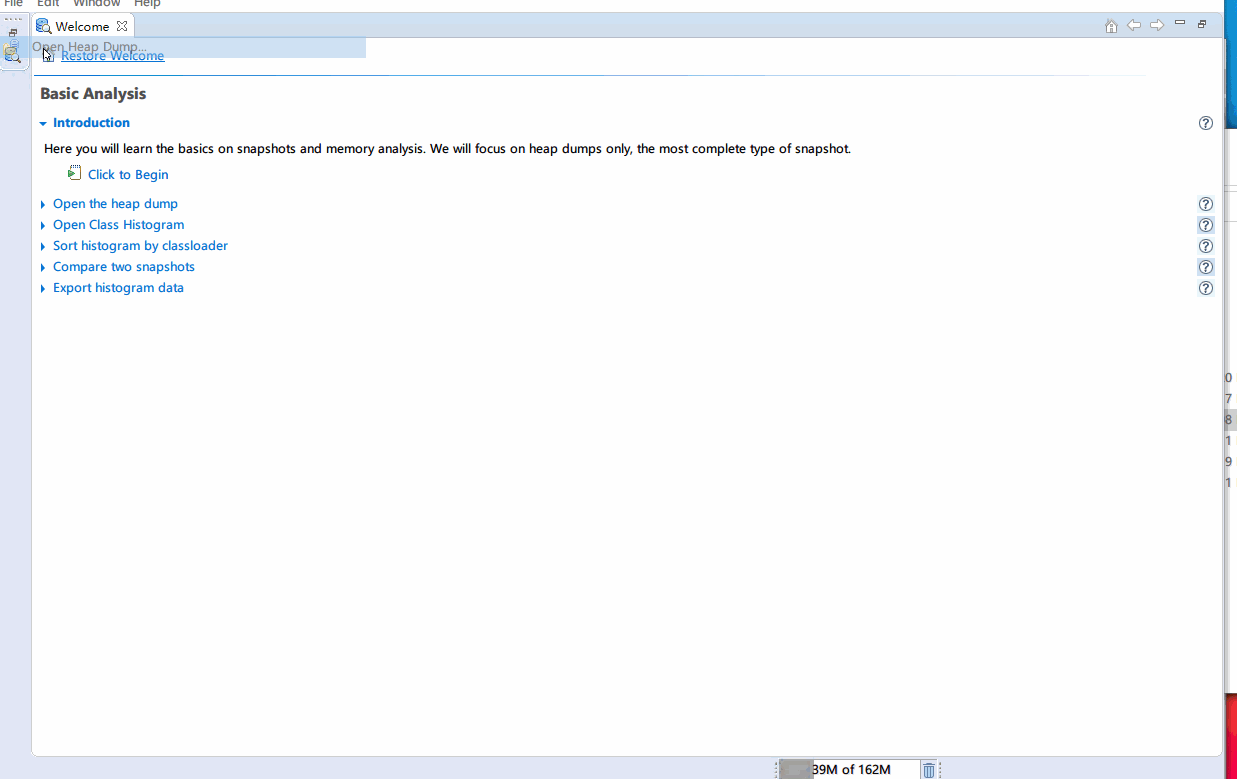Image resolution: width=1237 pixels, height=779 pixels.
Task: Open the Help menu
Action: click(147, 4)
